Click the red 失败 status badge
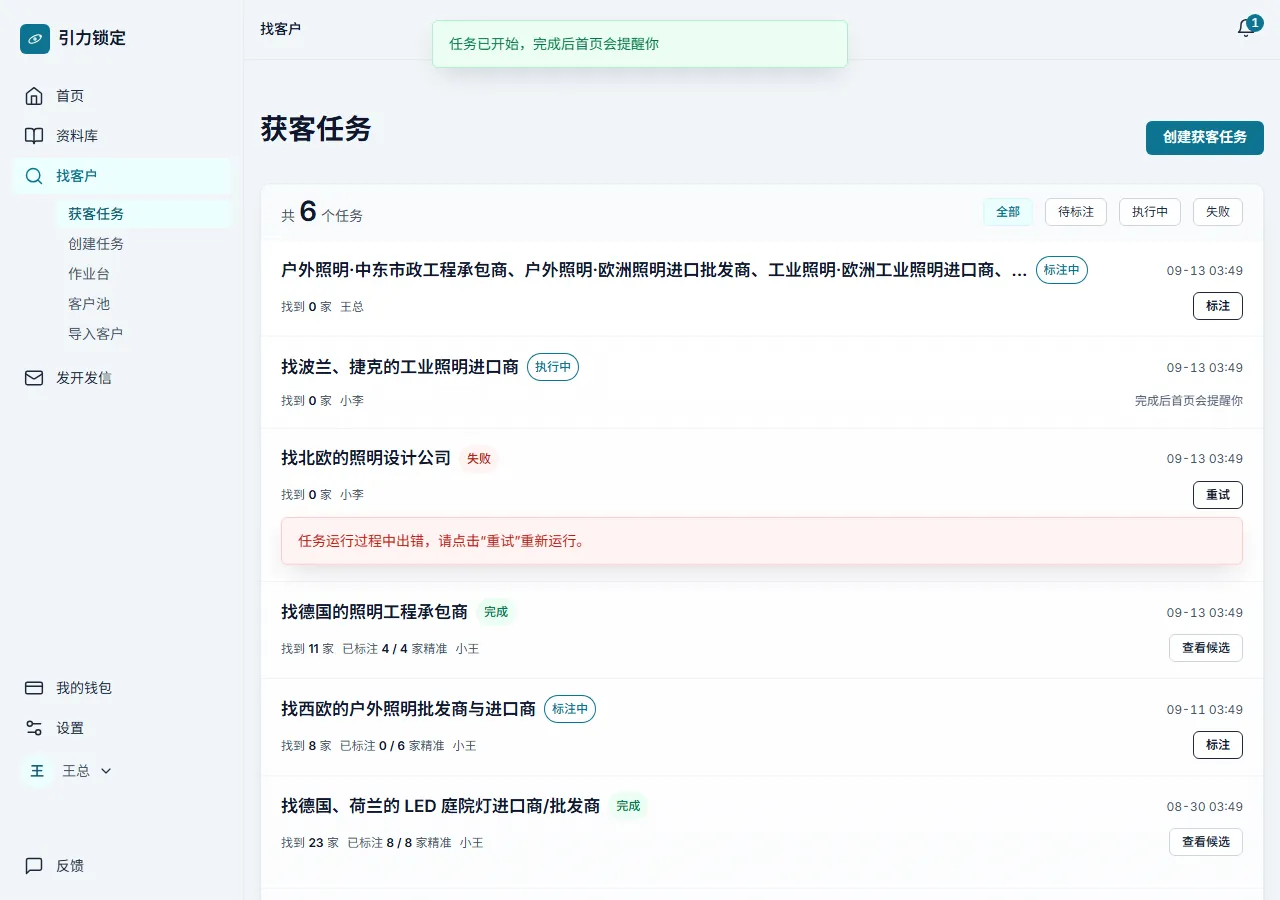This screenshot has width=1280, height=900. coord(479,459)
